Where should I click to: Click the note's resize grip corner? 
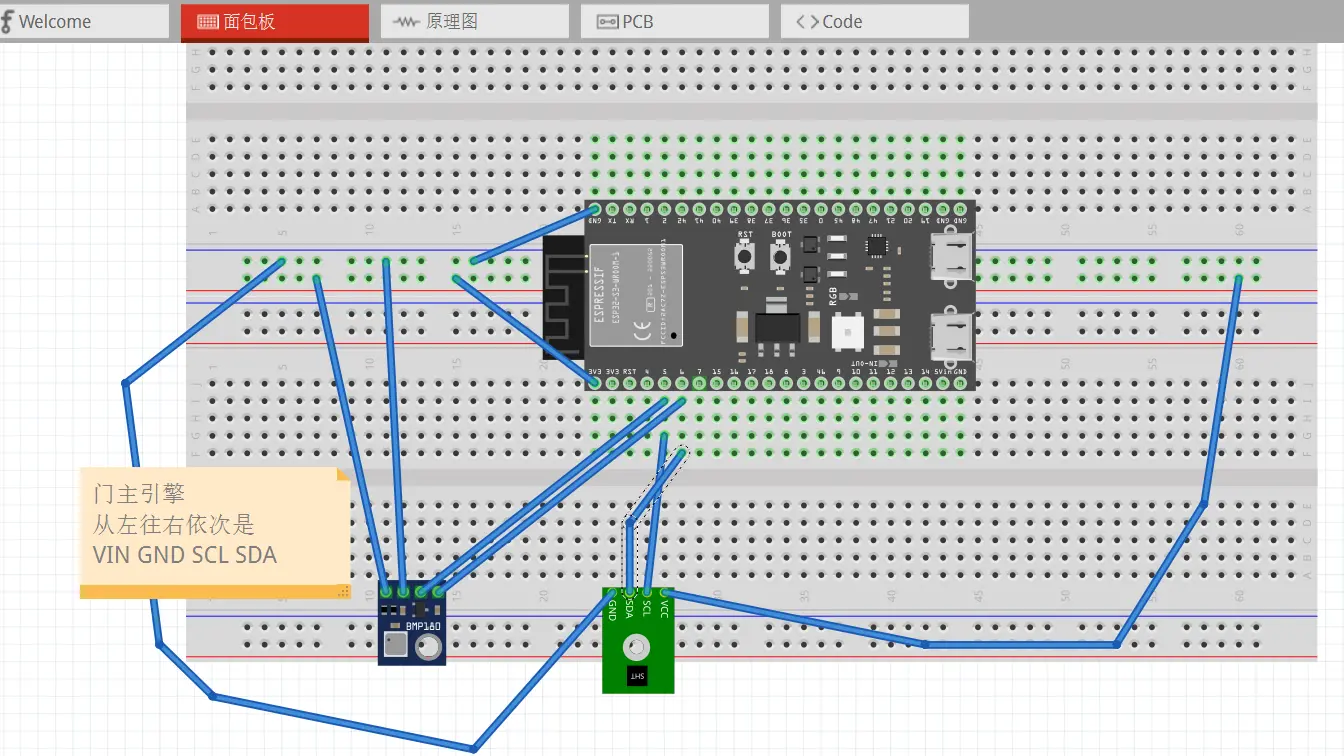pos(344,592)
